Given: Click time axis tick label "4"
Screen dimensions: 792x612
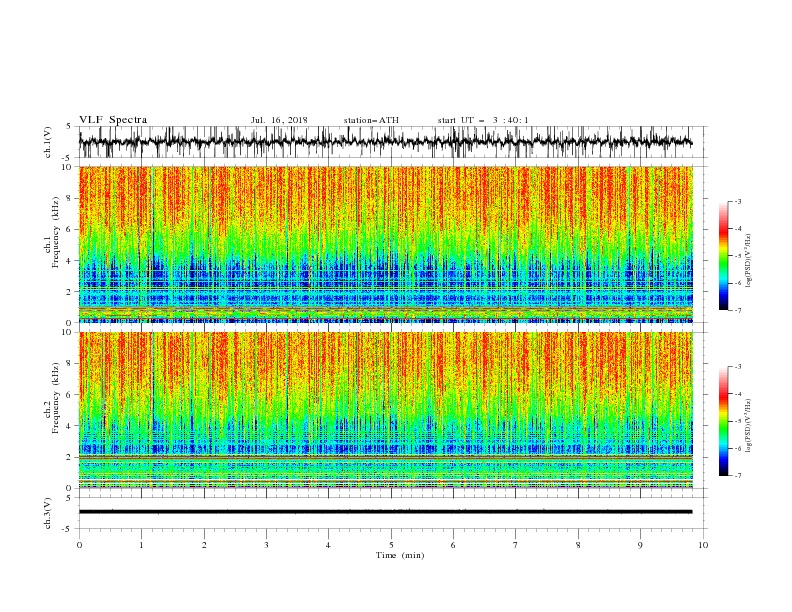Looking at the screenshot, I should click(x=328, y=545).
